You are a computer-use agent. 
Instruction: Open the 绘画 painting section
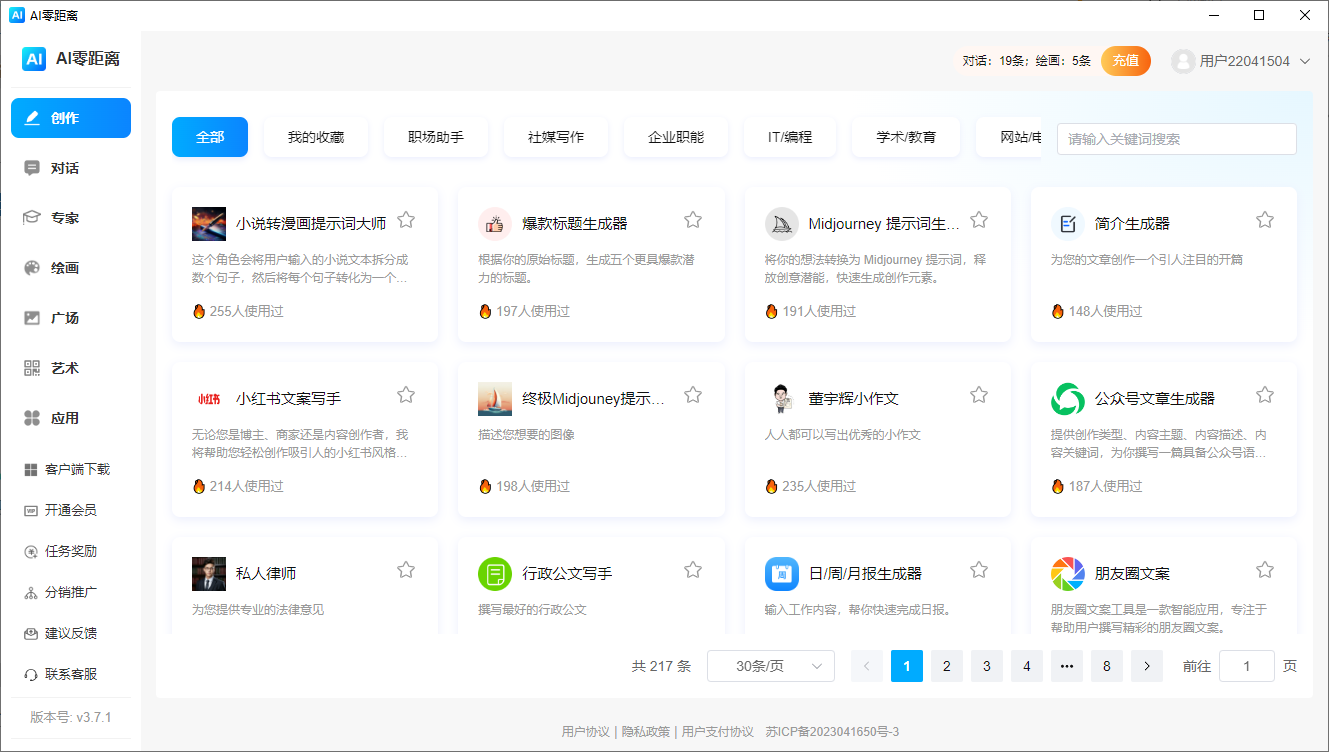(x=71, y=268)
